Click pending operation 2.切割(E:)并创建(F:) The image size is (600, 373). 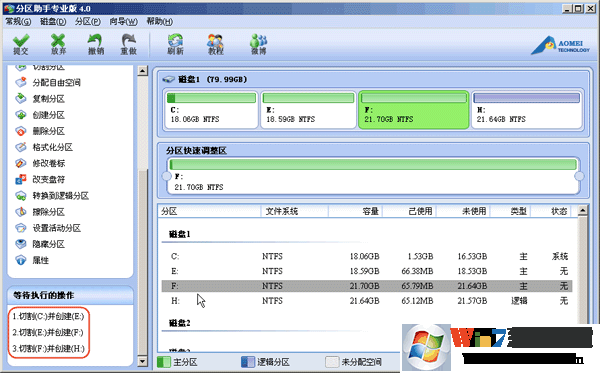coord(48,332)
